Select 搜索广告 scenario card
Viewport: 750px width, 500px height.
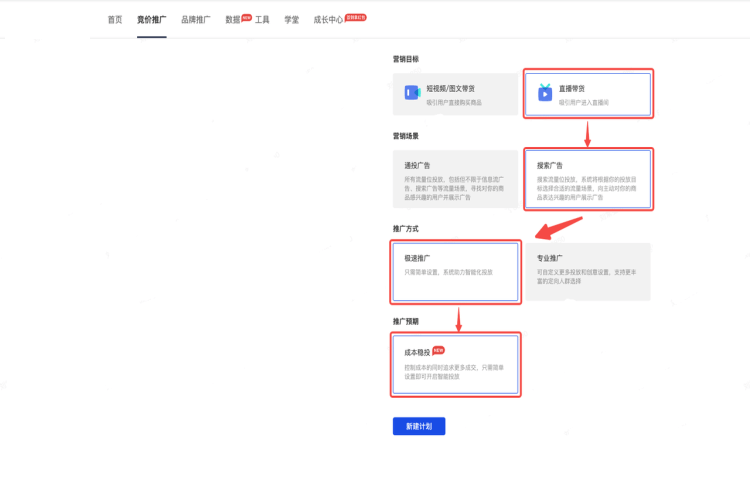click(x=588, y=179)
